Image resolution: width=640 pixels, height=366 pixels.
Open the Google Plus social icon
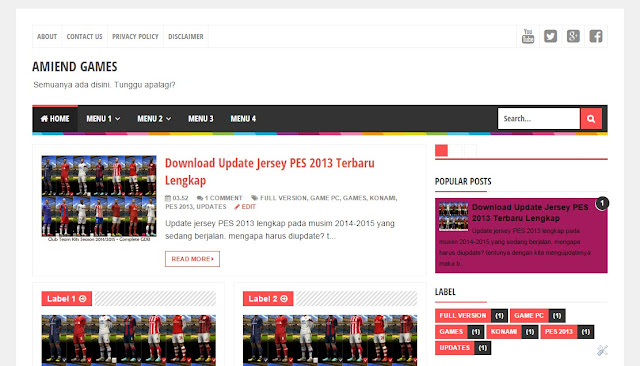[573, 36]
